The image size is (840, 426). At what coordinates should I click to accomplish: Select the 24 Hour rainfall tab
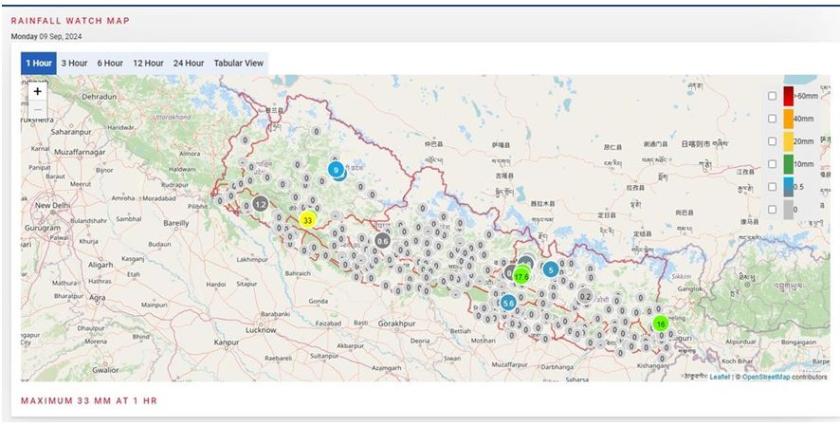188,63
